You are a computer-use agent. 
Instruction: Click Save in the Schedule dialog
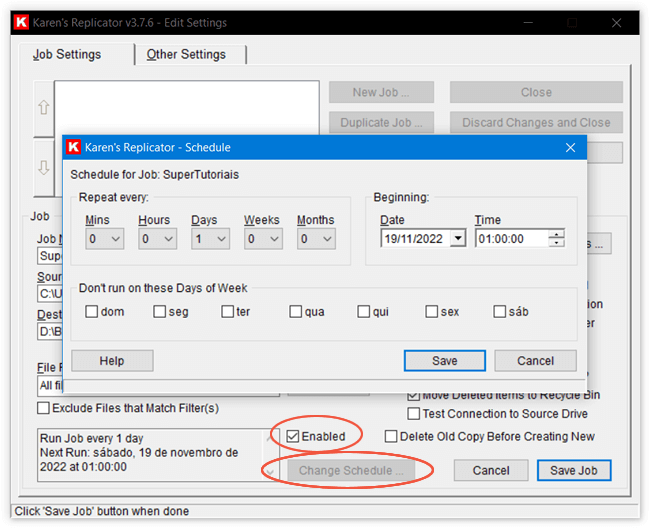[x=445, y=361]
